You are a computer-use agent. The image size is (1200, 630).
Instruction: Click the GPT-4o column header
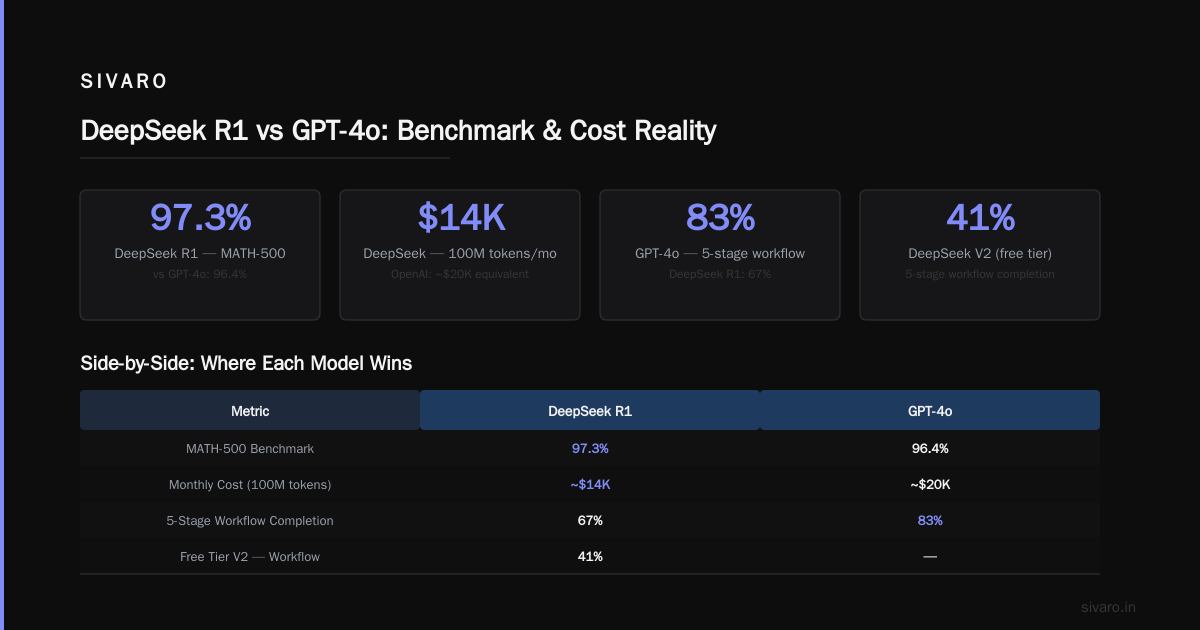click(x=930, y=411)
